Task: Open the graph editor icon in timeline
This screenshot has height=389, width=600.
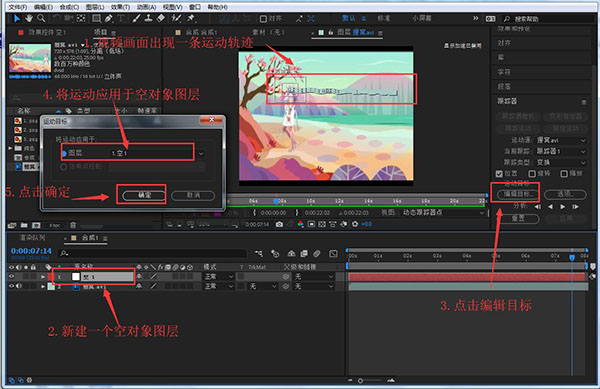Action: 333,254
